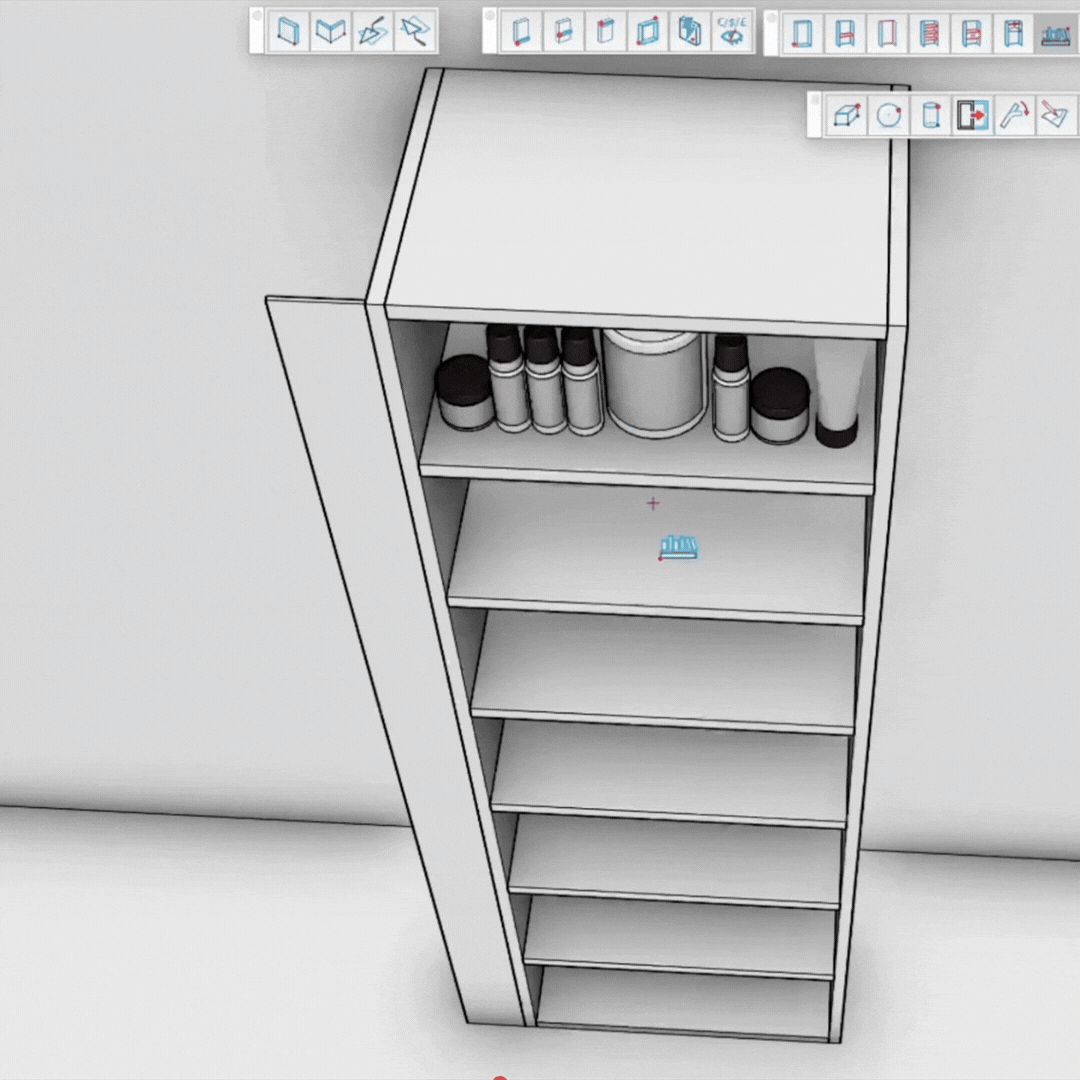Choose the circle drawing tool
The width and height of the screenshot is (1080, 1080).
(888, 116)
